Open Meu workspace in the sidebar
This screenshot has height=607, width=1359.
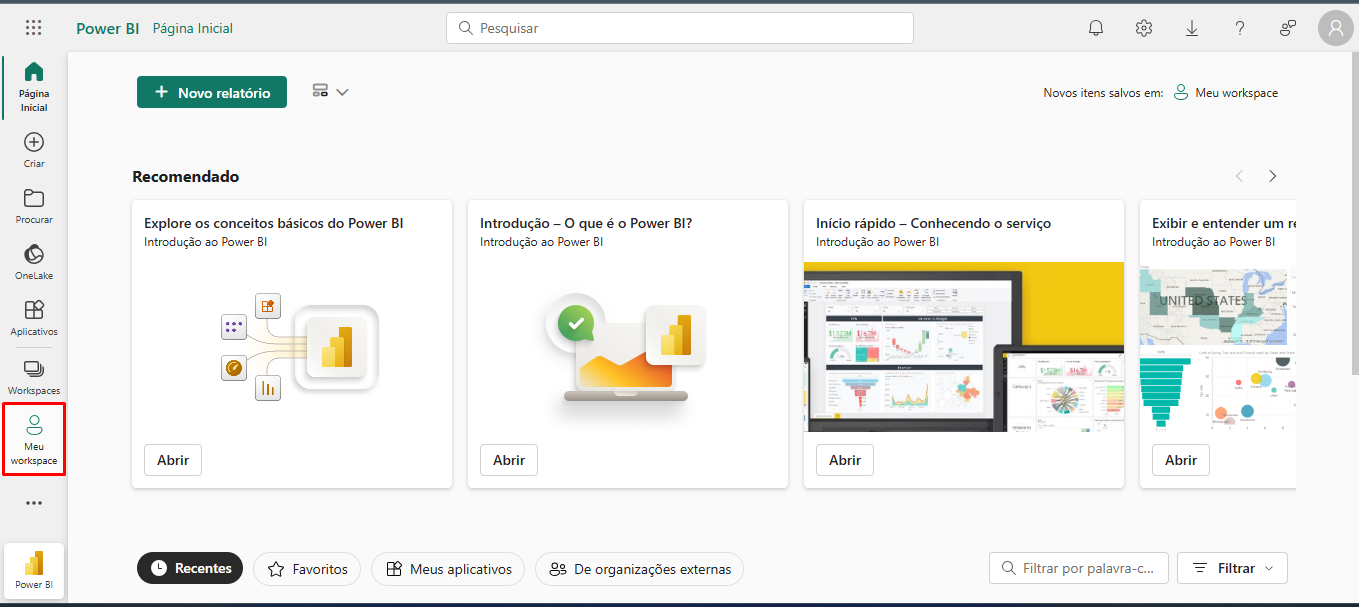(34, 440)
